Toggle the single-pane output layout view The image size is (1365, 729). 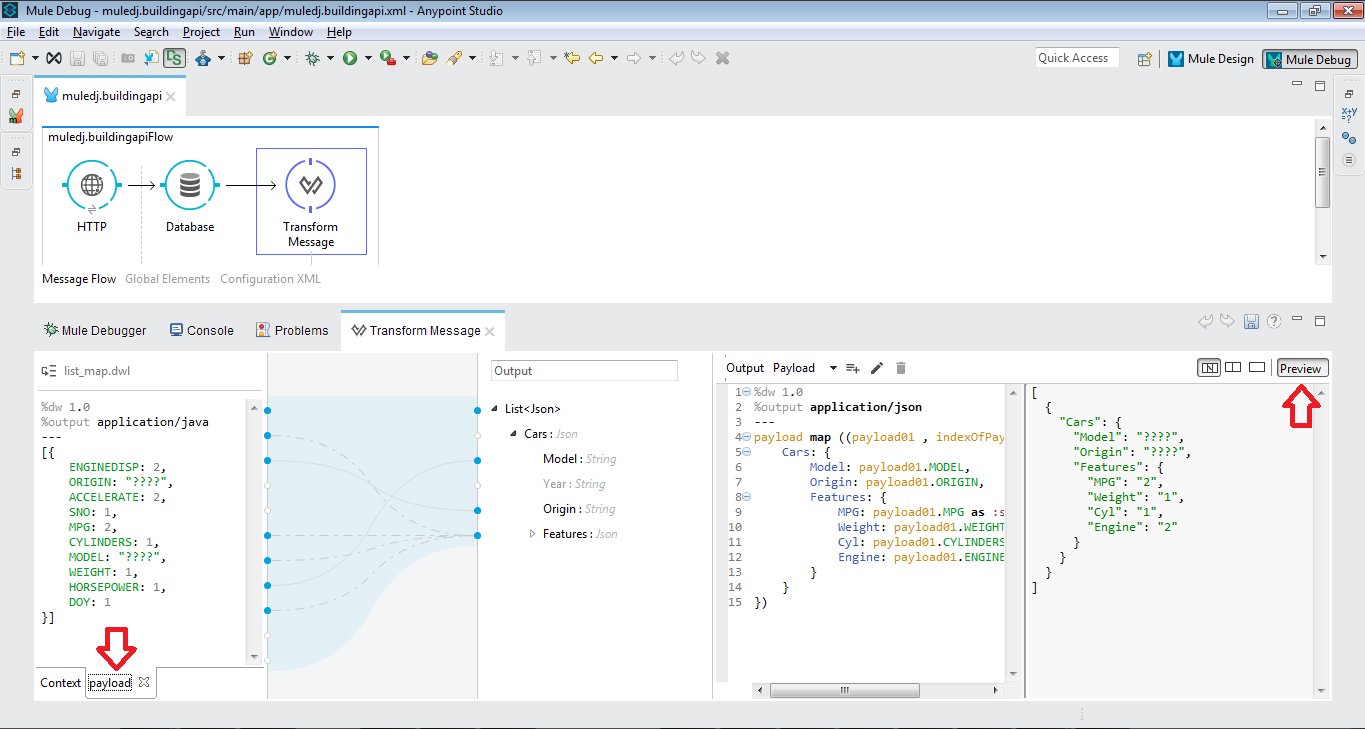pyautogui.click(x=1256, y=368)
